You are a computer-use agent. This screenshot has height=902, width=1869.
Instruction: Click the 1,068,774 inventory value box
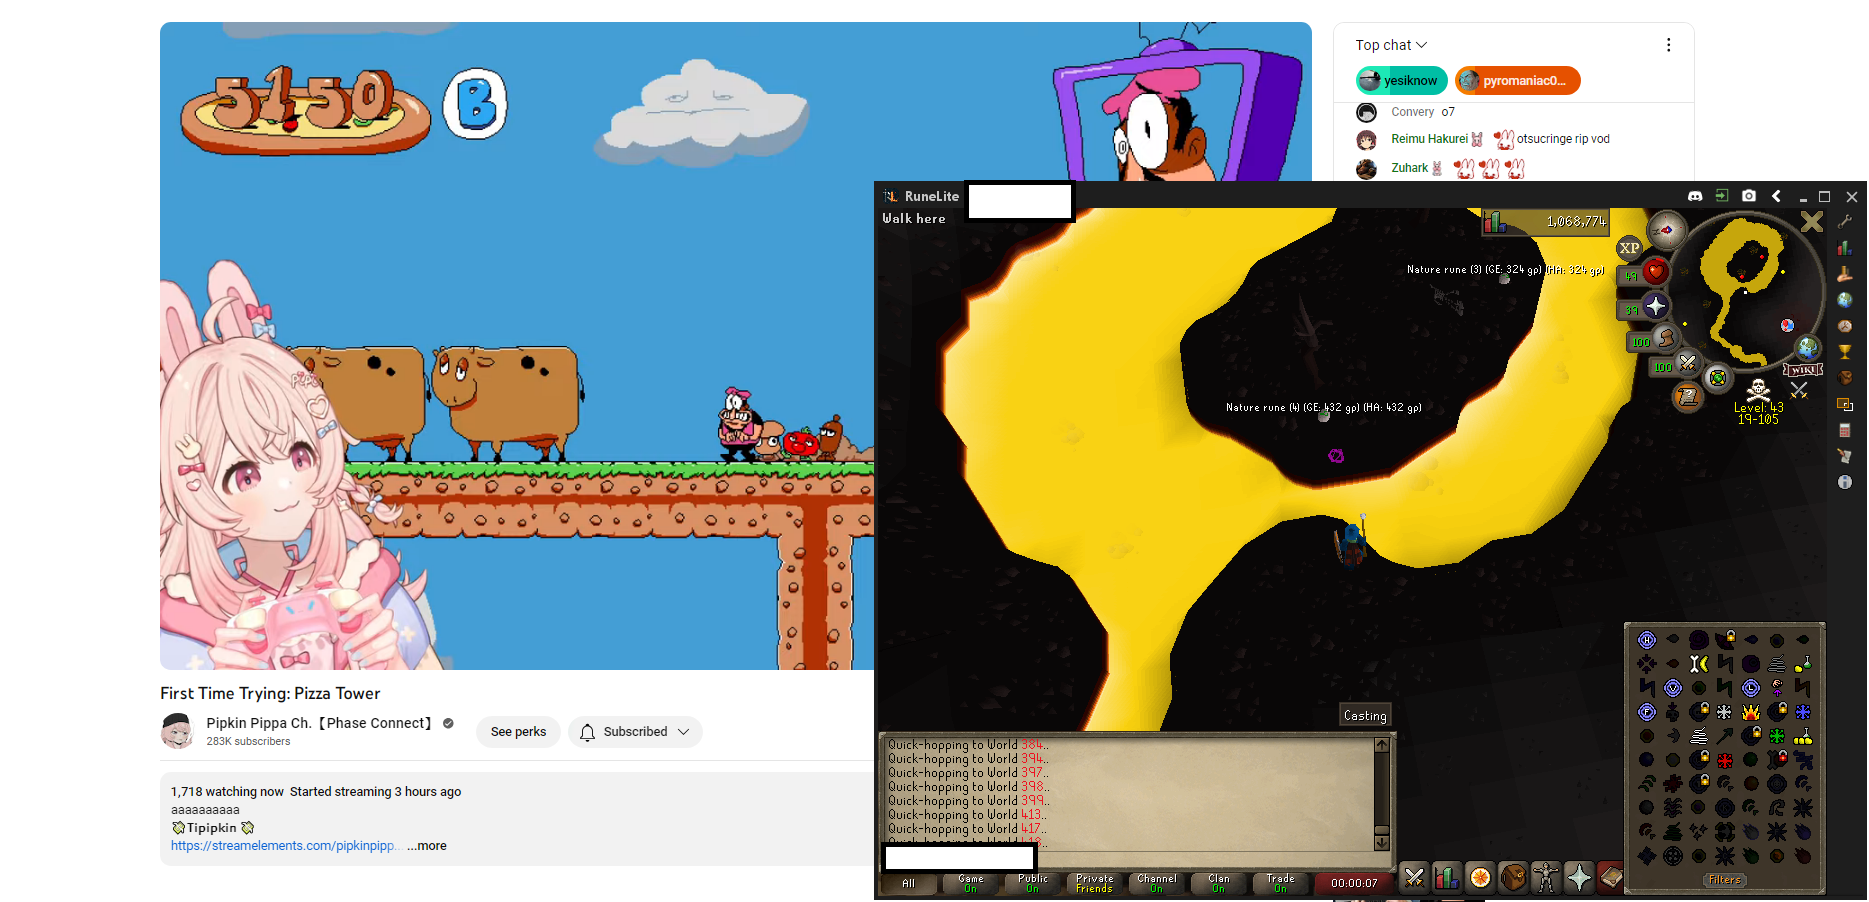(x=1545, y=222)
